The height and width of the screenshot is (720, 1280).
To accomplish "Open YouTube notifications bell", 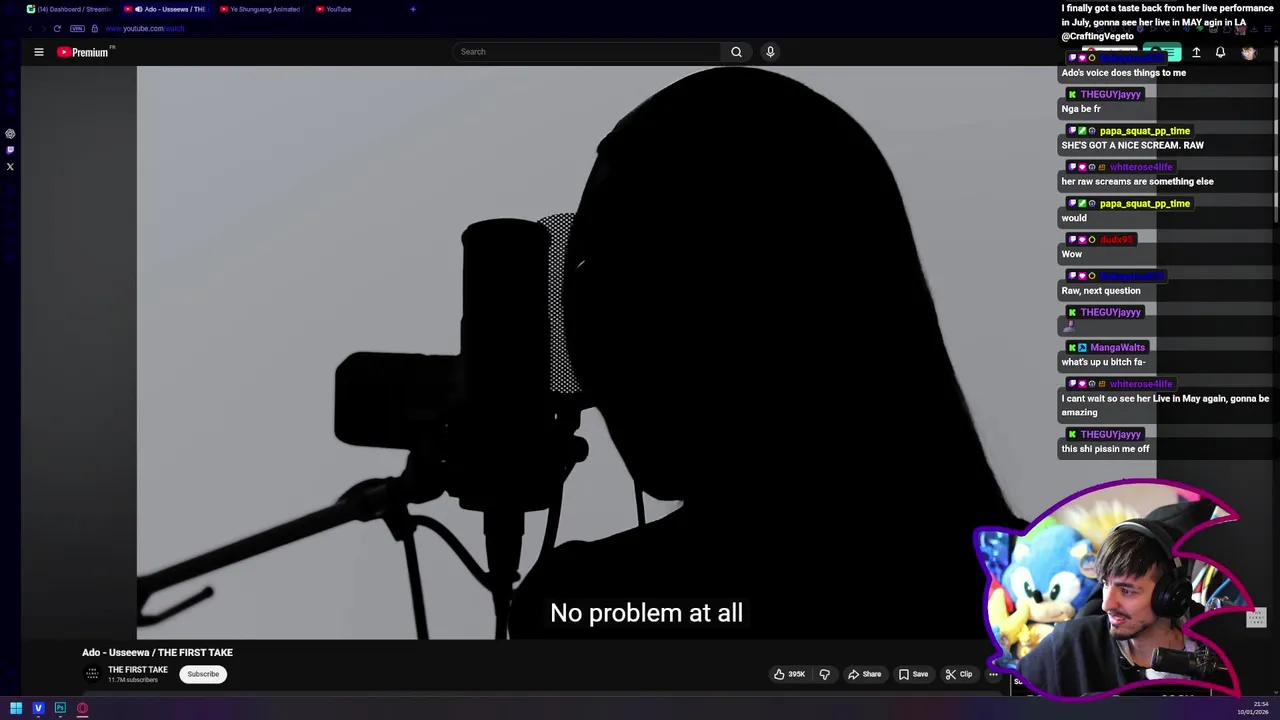I will [x=1220, y=52].
